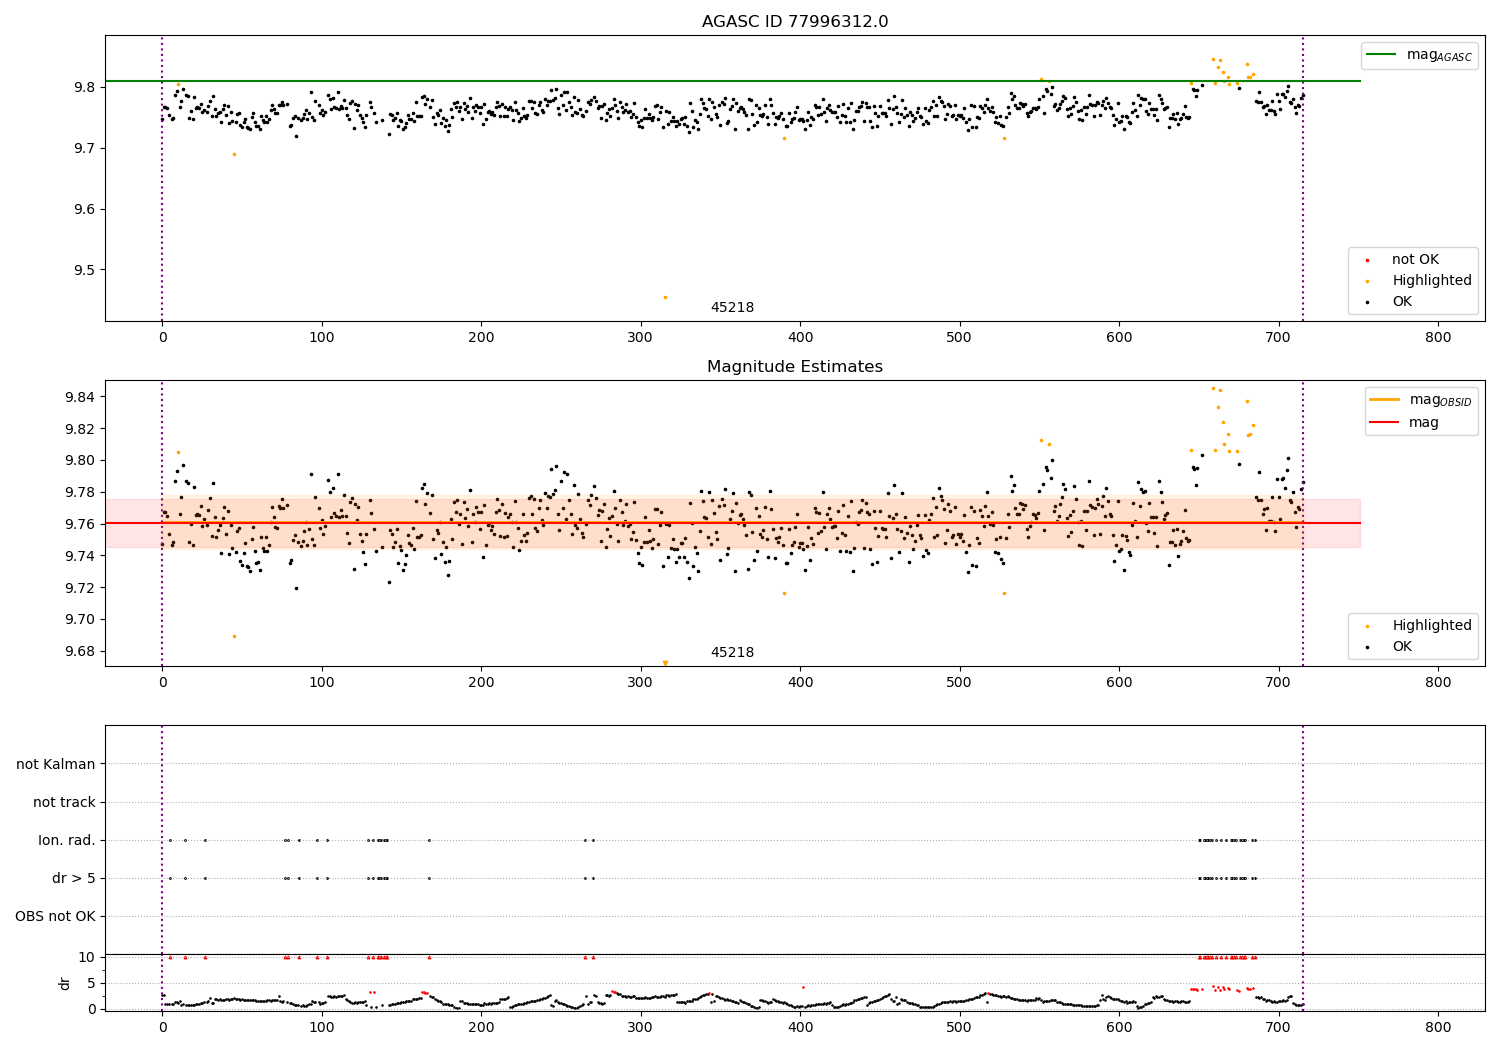The height and width of the screenshot is (1050, 1500).
Task: Click the 'not track' row label
Action: pyautogui.click(x=64, y=803)
